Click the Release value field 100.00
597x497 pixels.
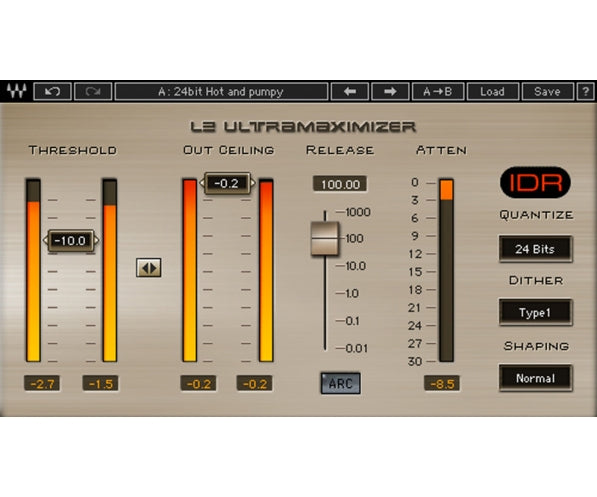click(x=340, y=184)
